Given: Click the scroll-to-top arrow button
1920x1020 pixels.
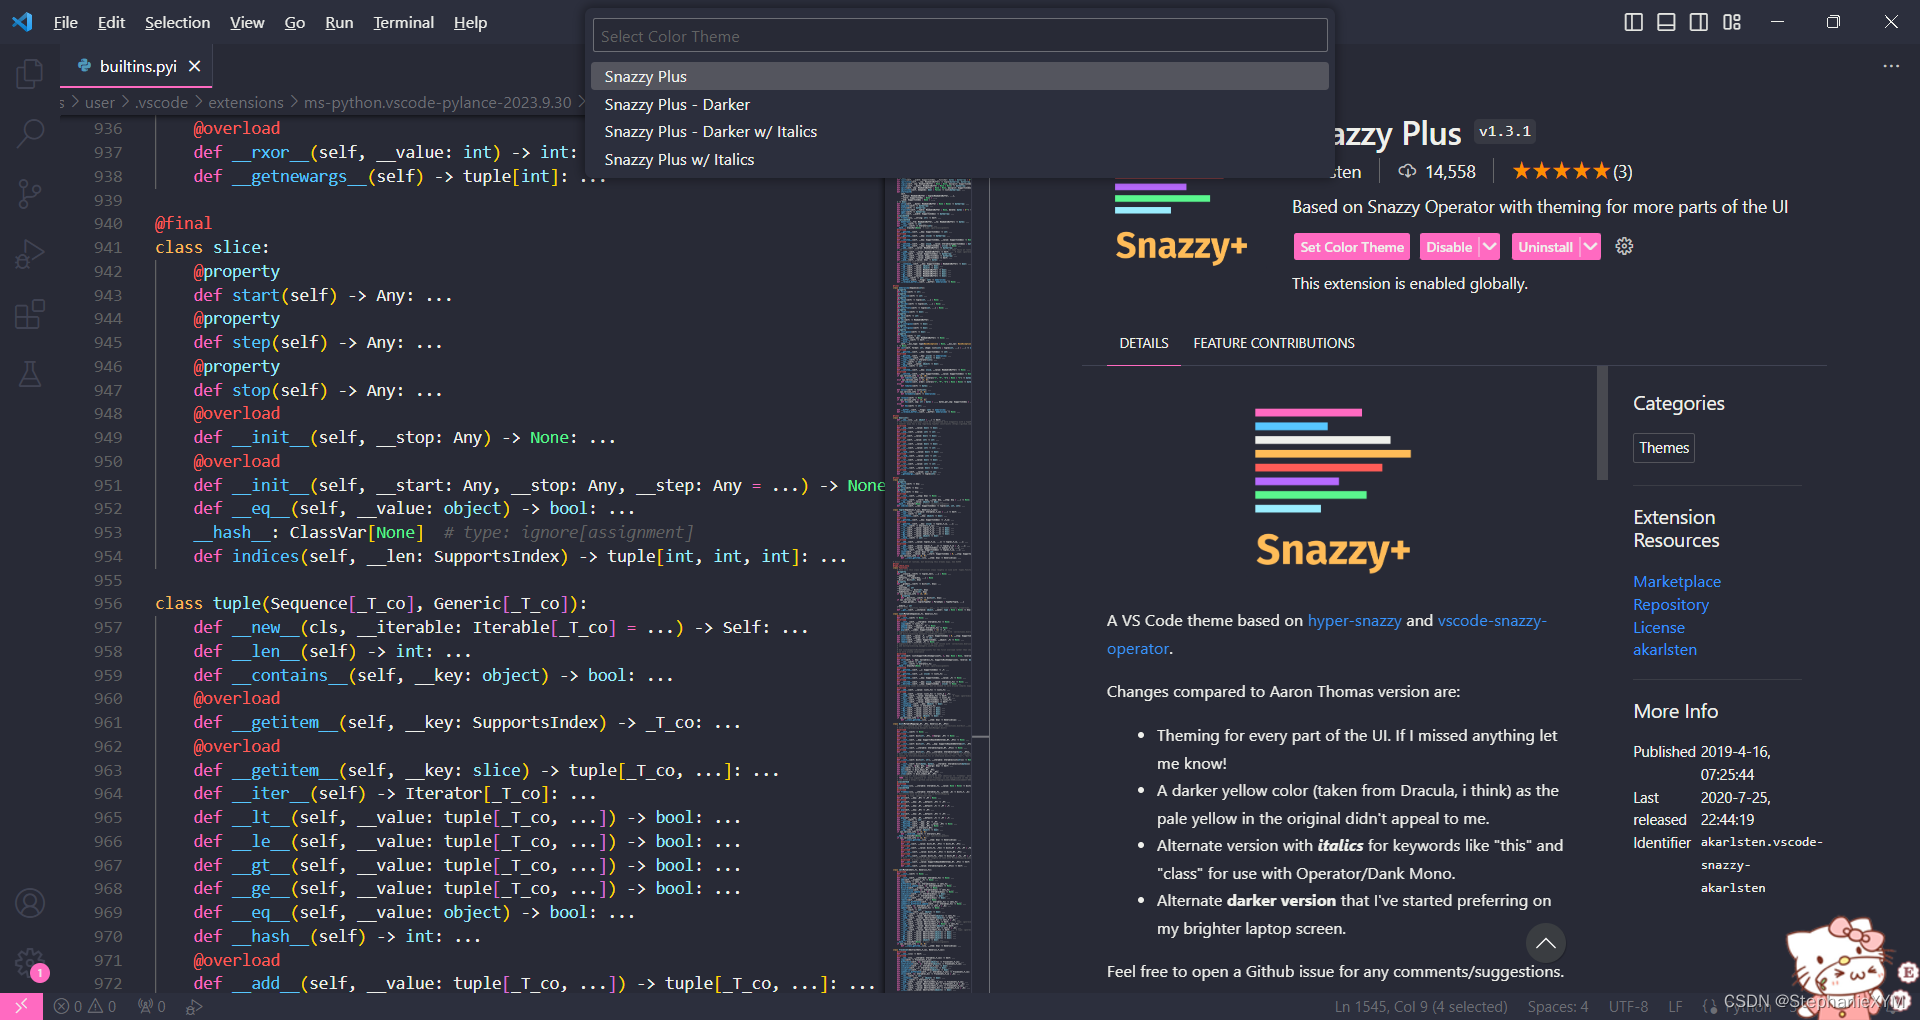Looking at the screenshot, I should point(1545,942).
